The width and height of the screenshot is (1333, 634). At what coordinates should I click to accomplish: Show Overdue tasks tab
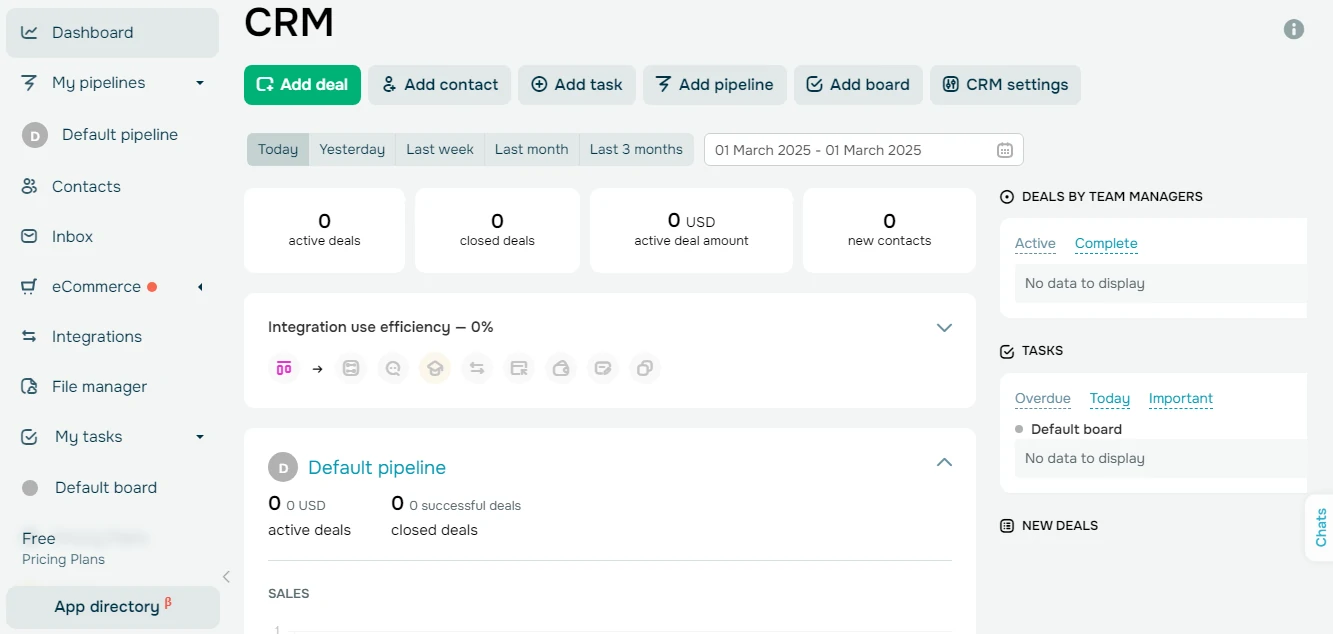click(1042, 398)
